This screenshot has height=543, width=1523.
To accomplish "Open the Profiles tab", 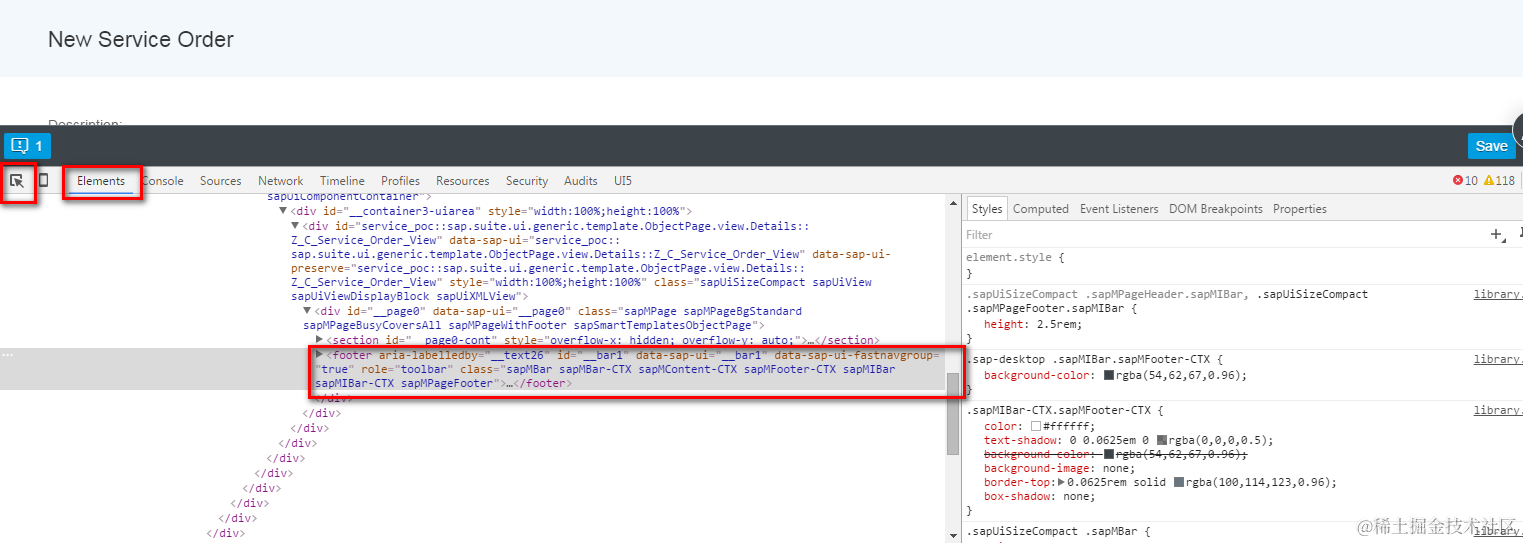I will point(400,181).
